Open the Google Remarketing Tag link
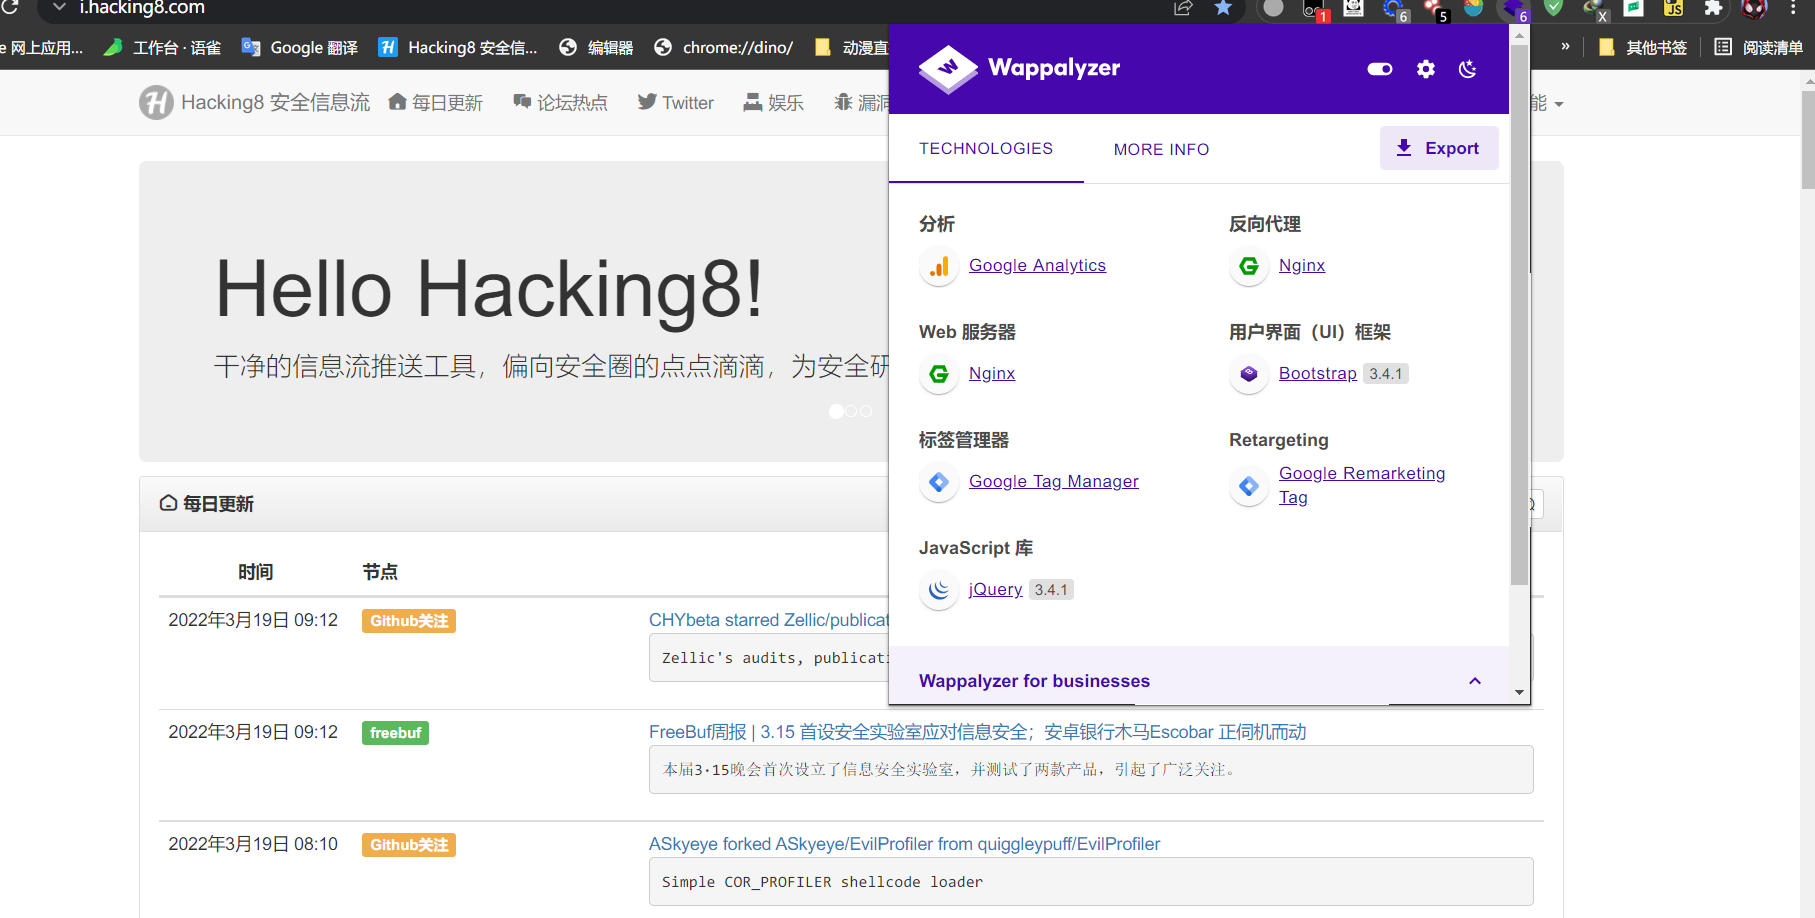1815x918 pixels. pos(1362,485)
